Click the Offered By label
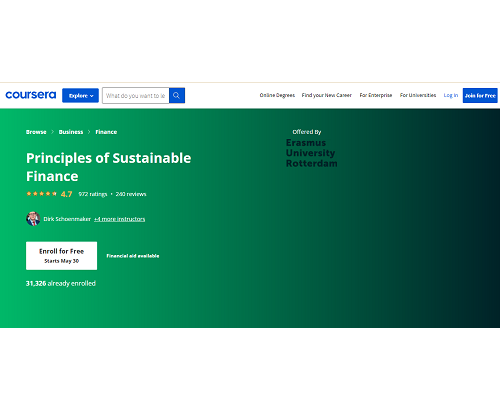This screenshot has width=500, height=400. point(307,132)
